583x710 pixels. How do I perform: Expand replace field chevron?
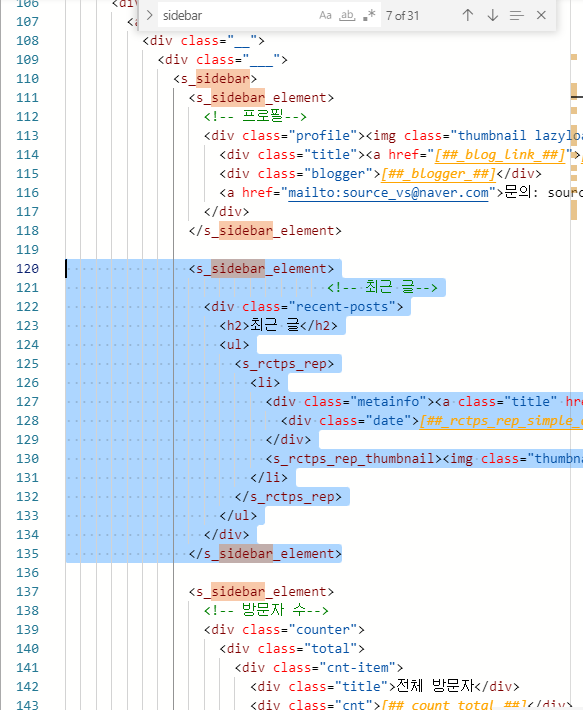click(x=149, y=15)
